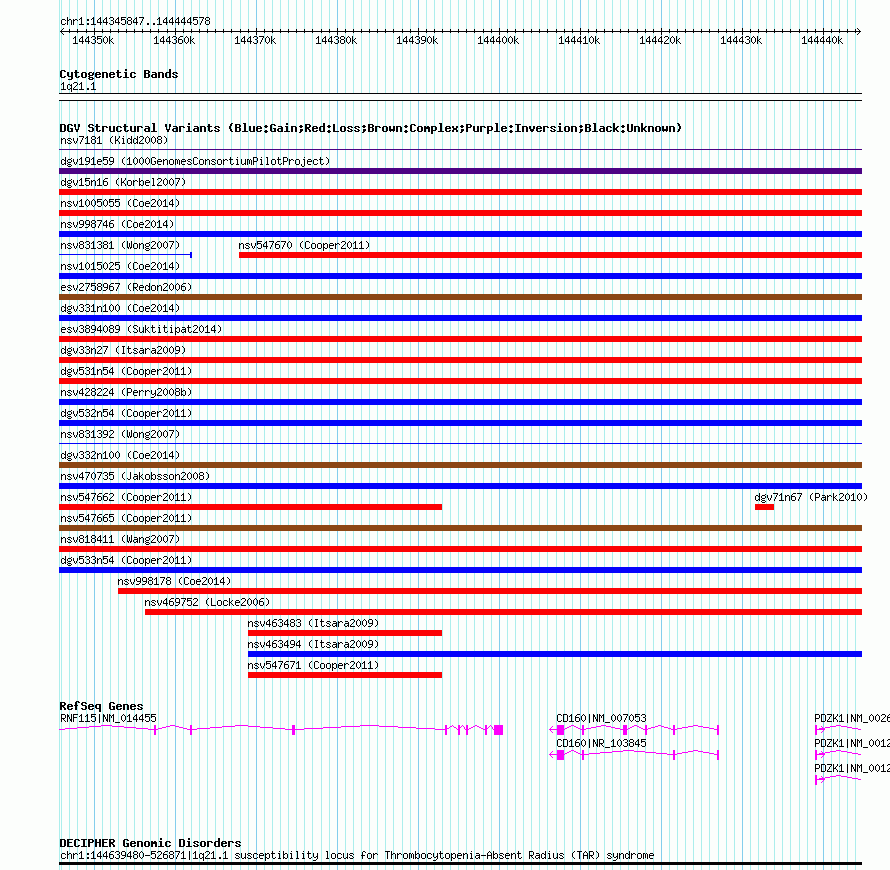890x870 pixels.
Task: Open variant nsv428224 (Perry2008b)
Action: click(x=126, y=392)
